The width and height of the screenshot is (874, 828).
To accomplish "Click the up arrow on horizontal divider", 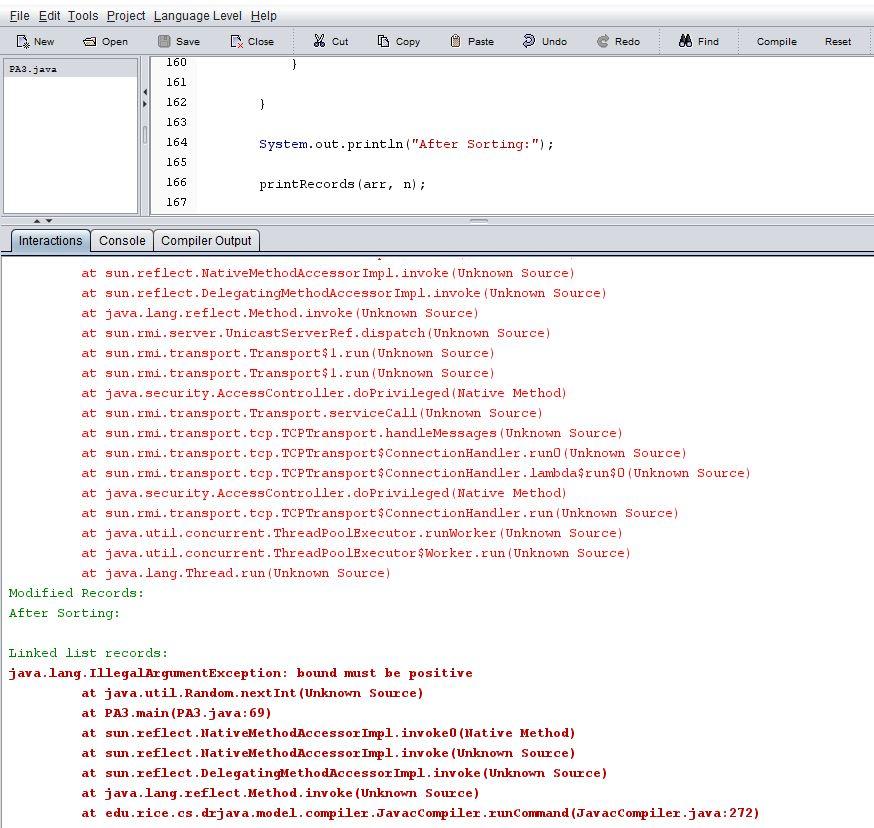I will pyautogui.click(x=37, y=221).
